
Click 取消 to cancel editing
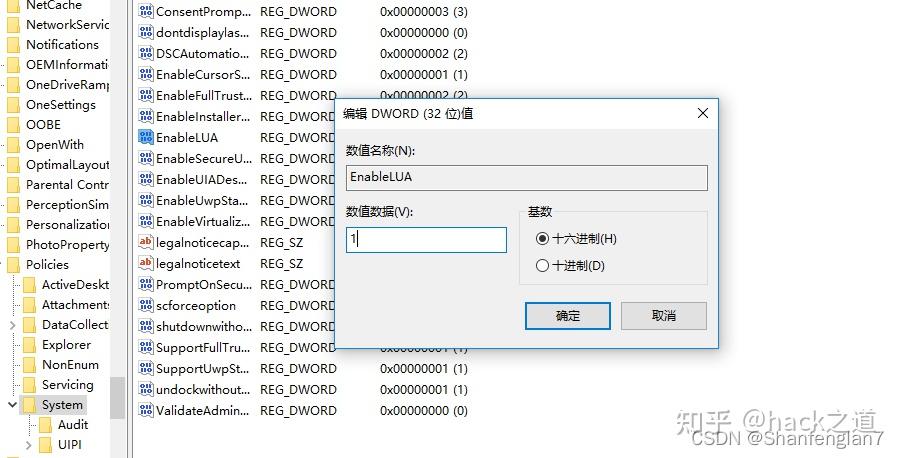tap(663, 316)
